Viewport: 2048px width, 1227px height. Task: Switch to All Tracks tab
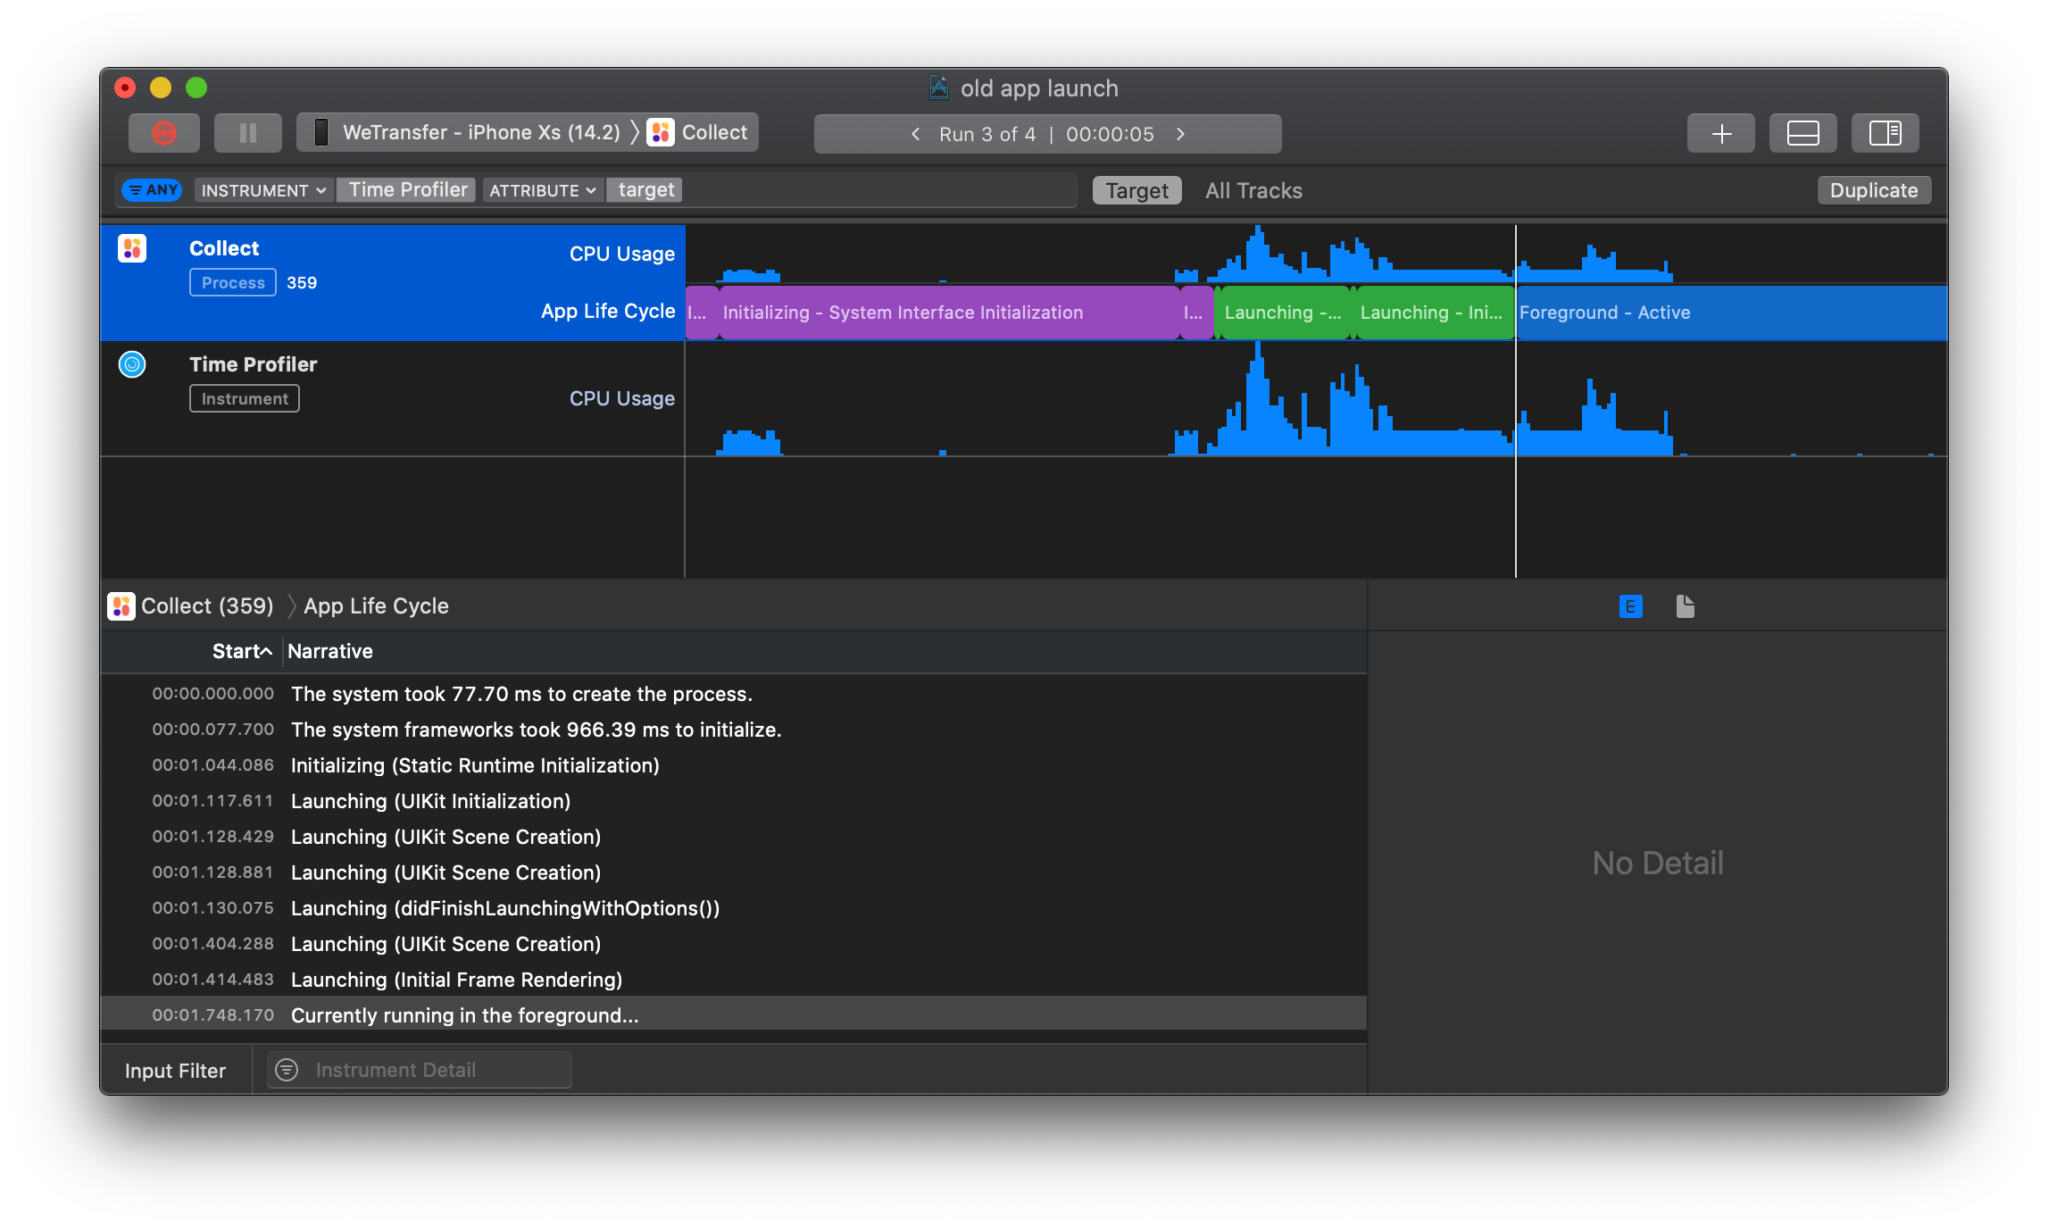1254,190
